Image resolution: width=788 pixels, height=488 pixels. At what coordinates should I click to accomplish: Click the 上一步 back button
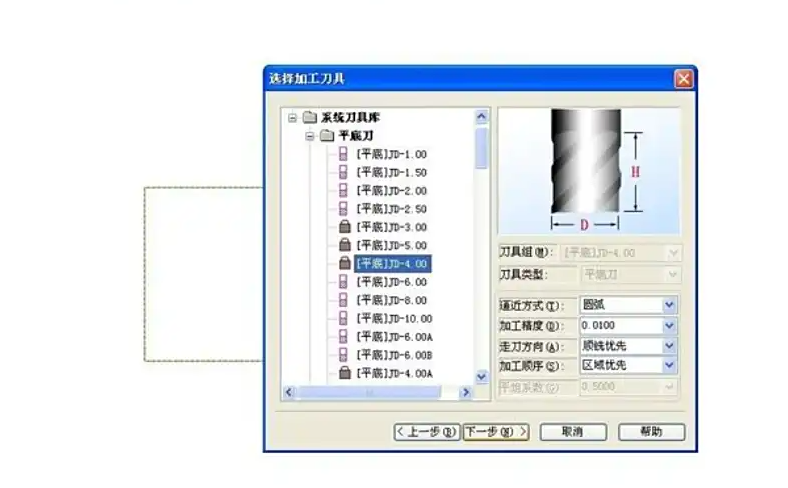click(x=427, y=432)
